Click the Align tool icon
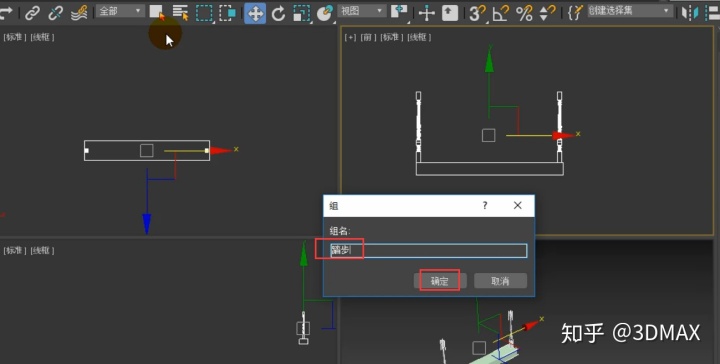Screen dimensions: 720x364 (712, 13)
